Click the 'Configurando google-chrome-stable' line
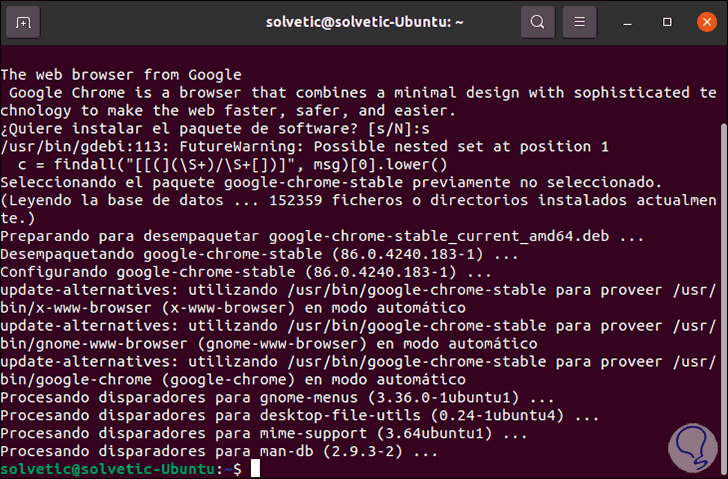The width and height of the screenshot is (728, 479). (246, 272)
